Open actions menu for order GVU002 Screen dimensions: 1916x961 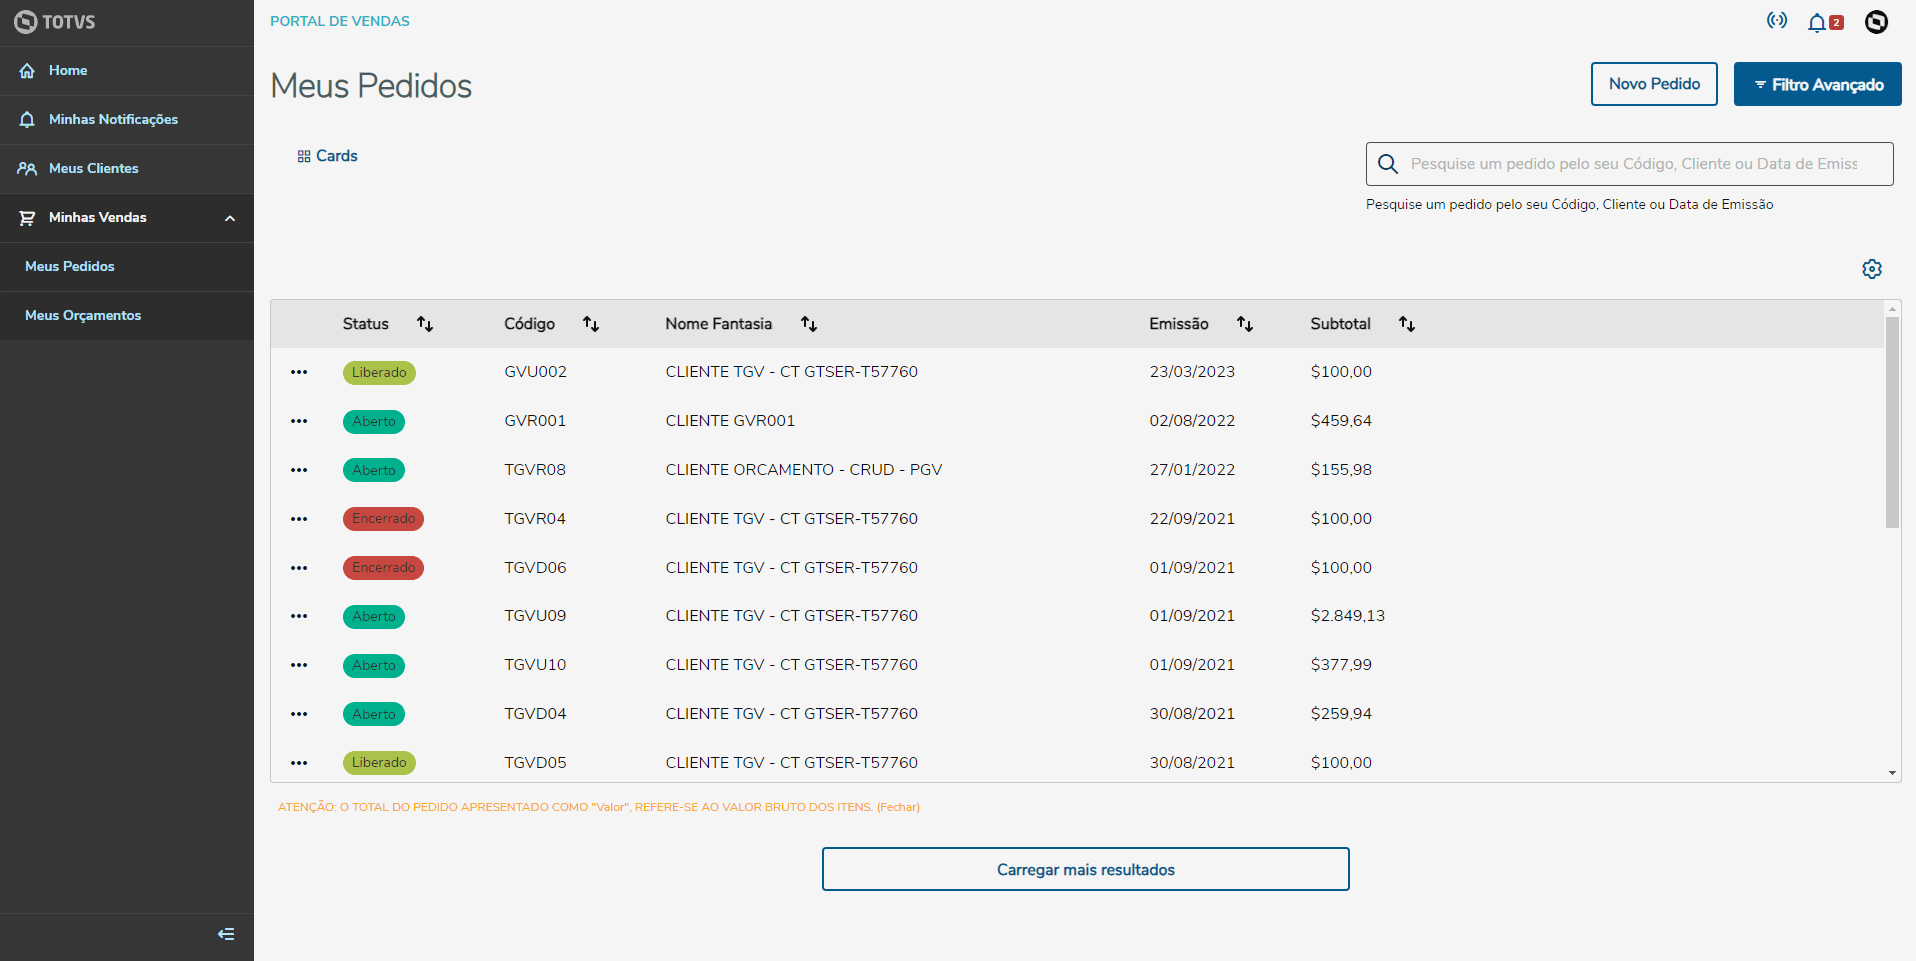point(299,372)
